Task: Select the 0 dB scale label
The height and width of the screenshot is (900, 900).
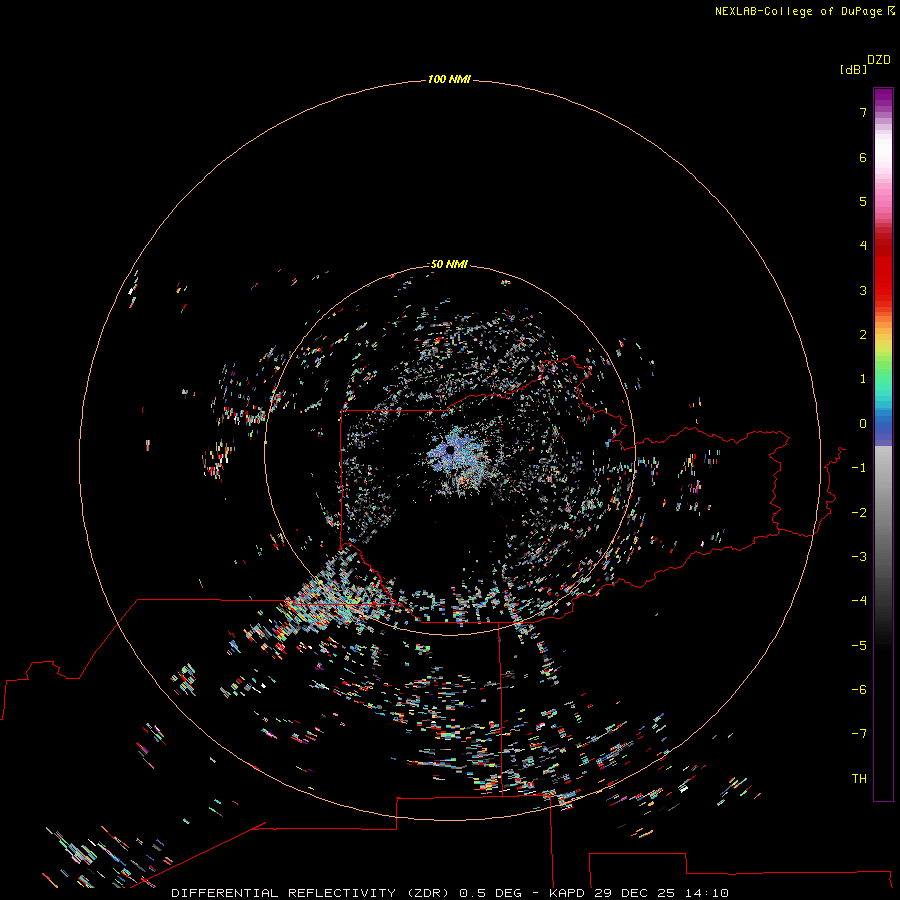Action: (x=863, y=424)
